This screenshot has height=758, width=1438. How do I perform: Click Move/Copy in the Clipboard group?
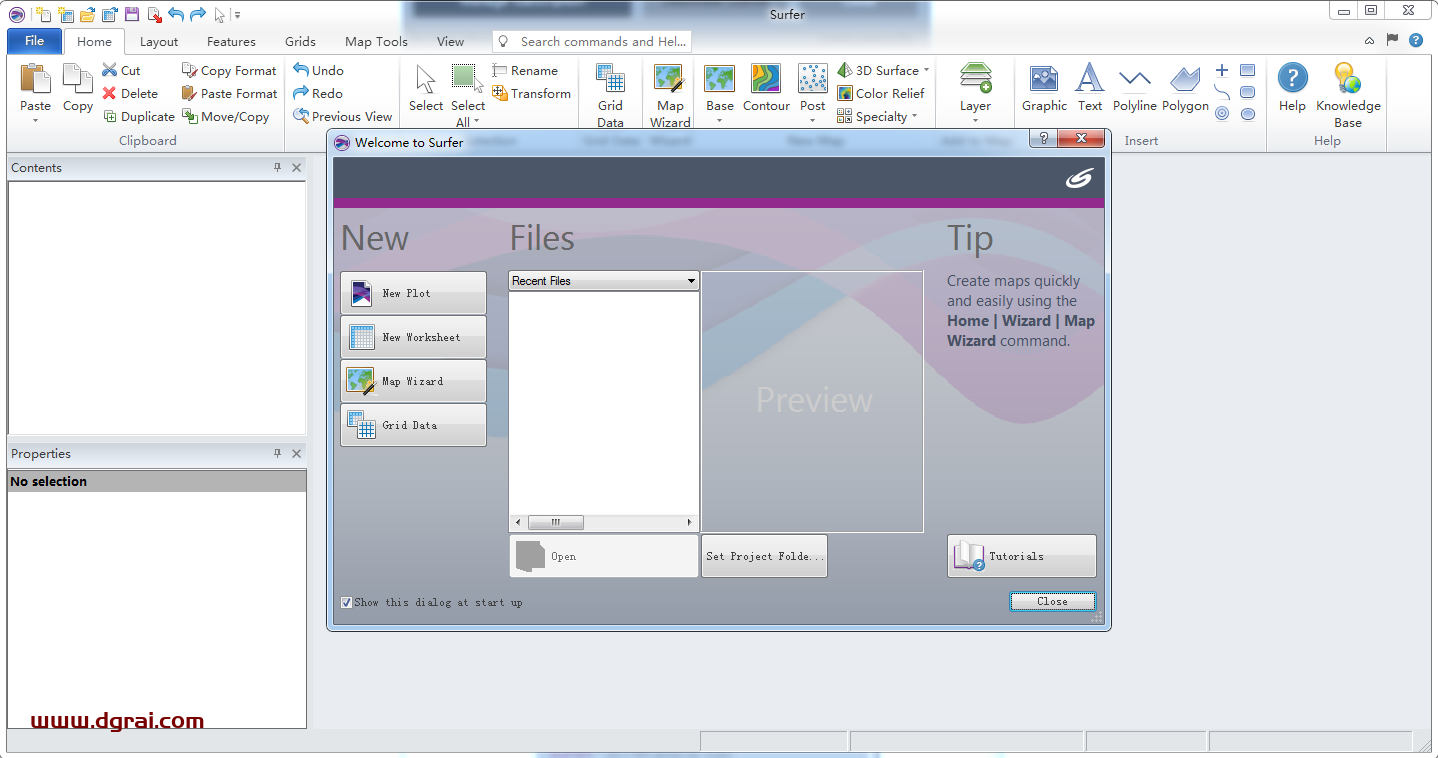226,116
